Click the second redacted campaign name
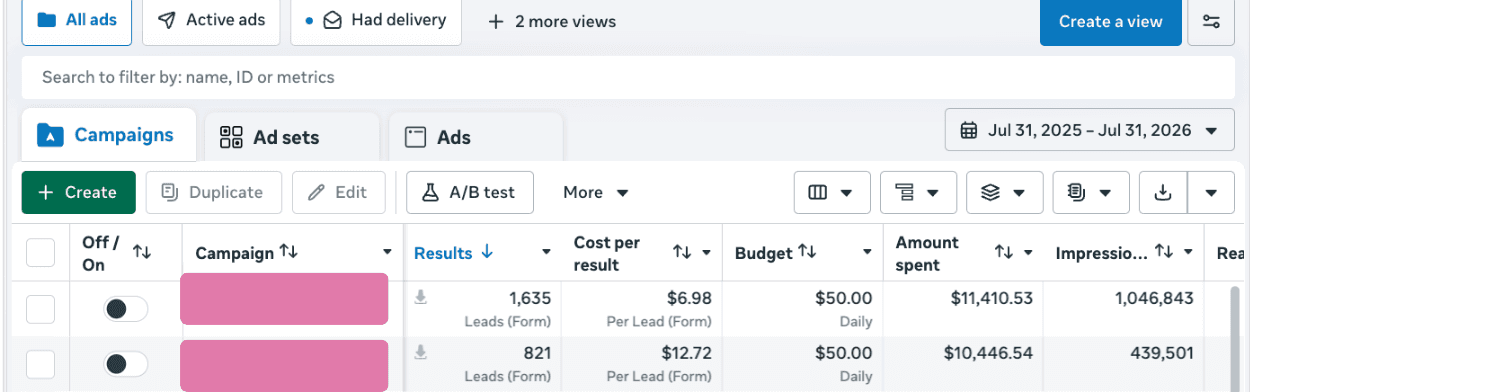Image resolution: width=1492 pixels, height=392 pixels. pos(284,365)
